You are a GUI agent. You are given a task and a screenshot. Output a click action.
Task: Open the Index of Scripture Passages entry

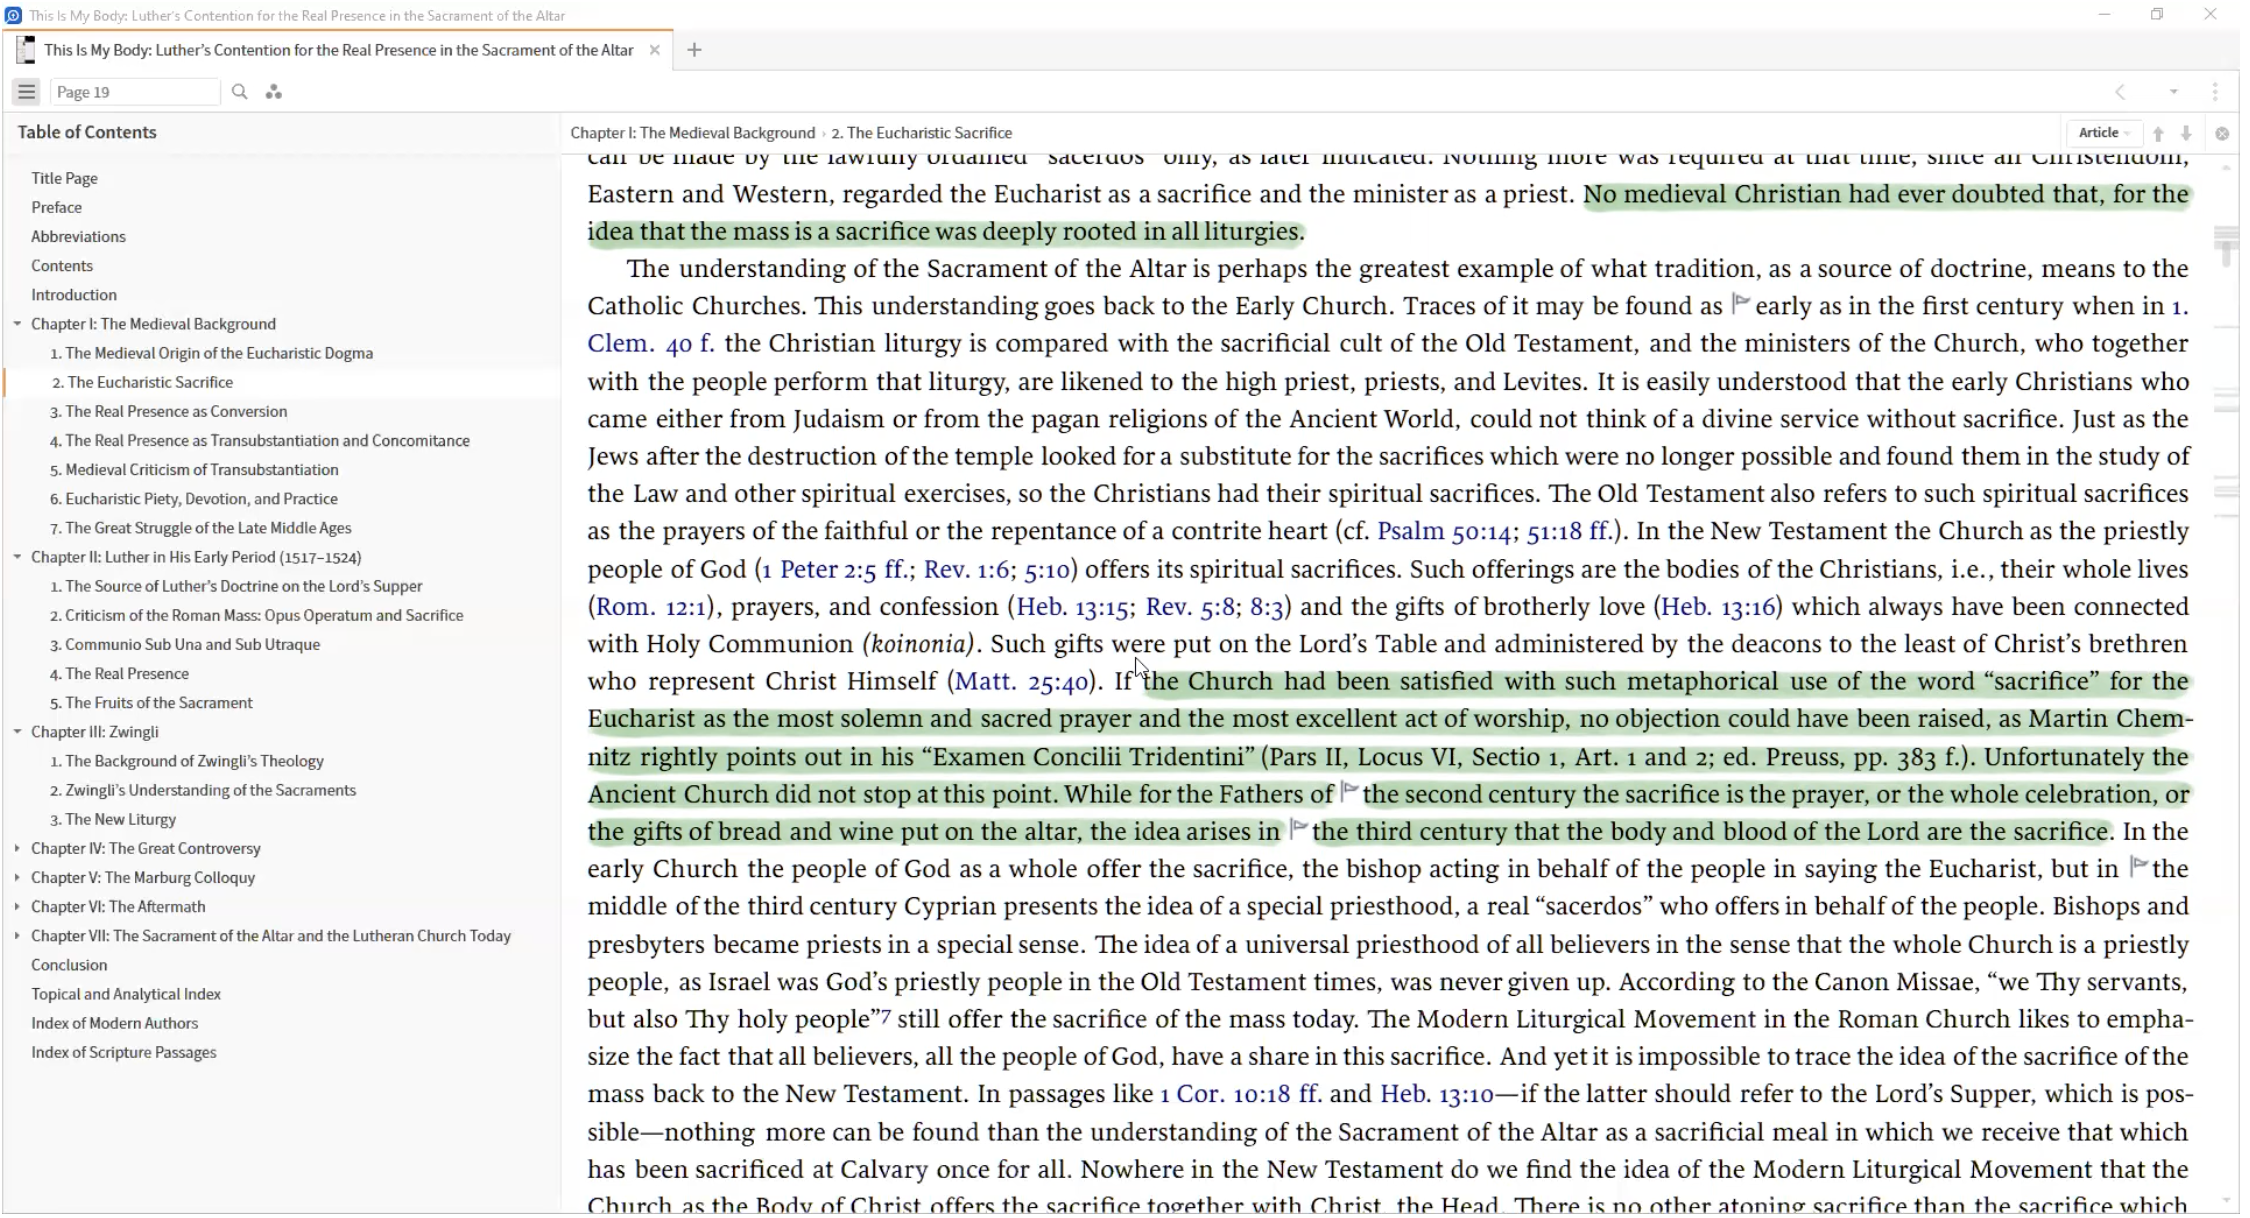[123, 1052]
